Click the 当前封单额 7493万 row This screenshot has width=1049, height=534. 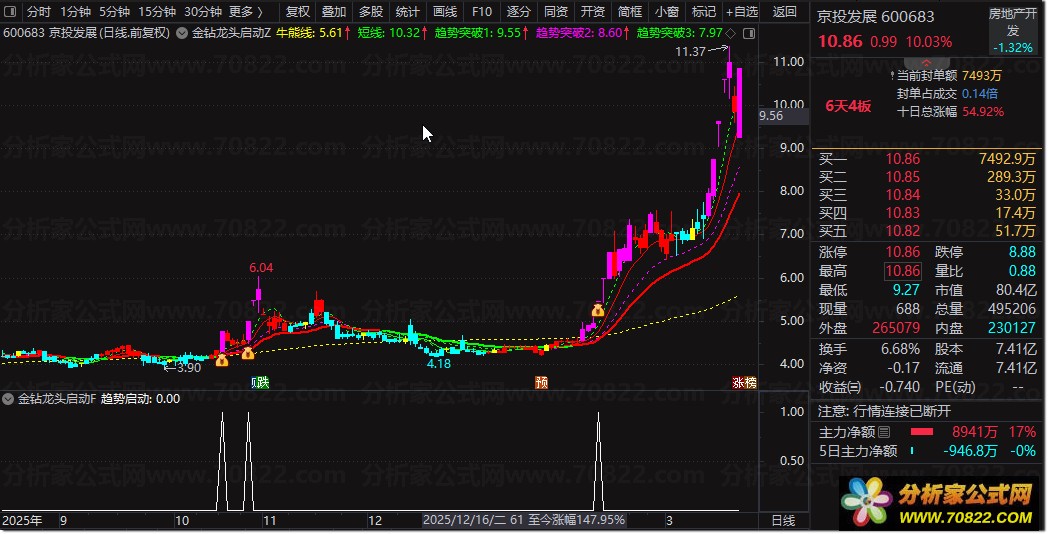[947, 76]
